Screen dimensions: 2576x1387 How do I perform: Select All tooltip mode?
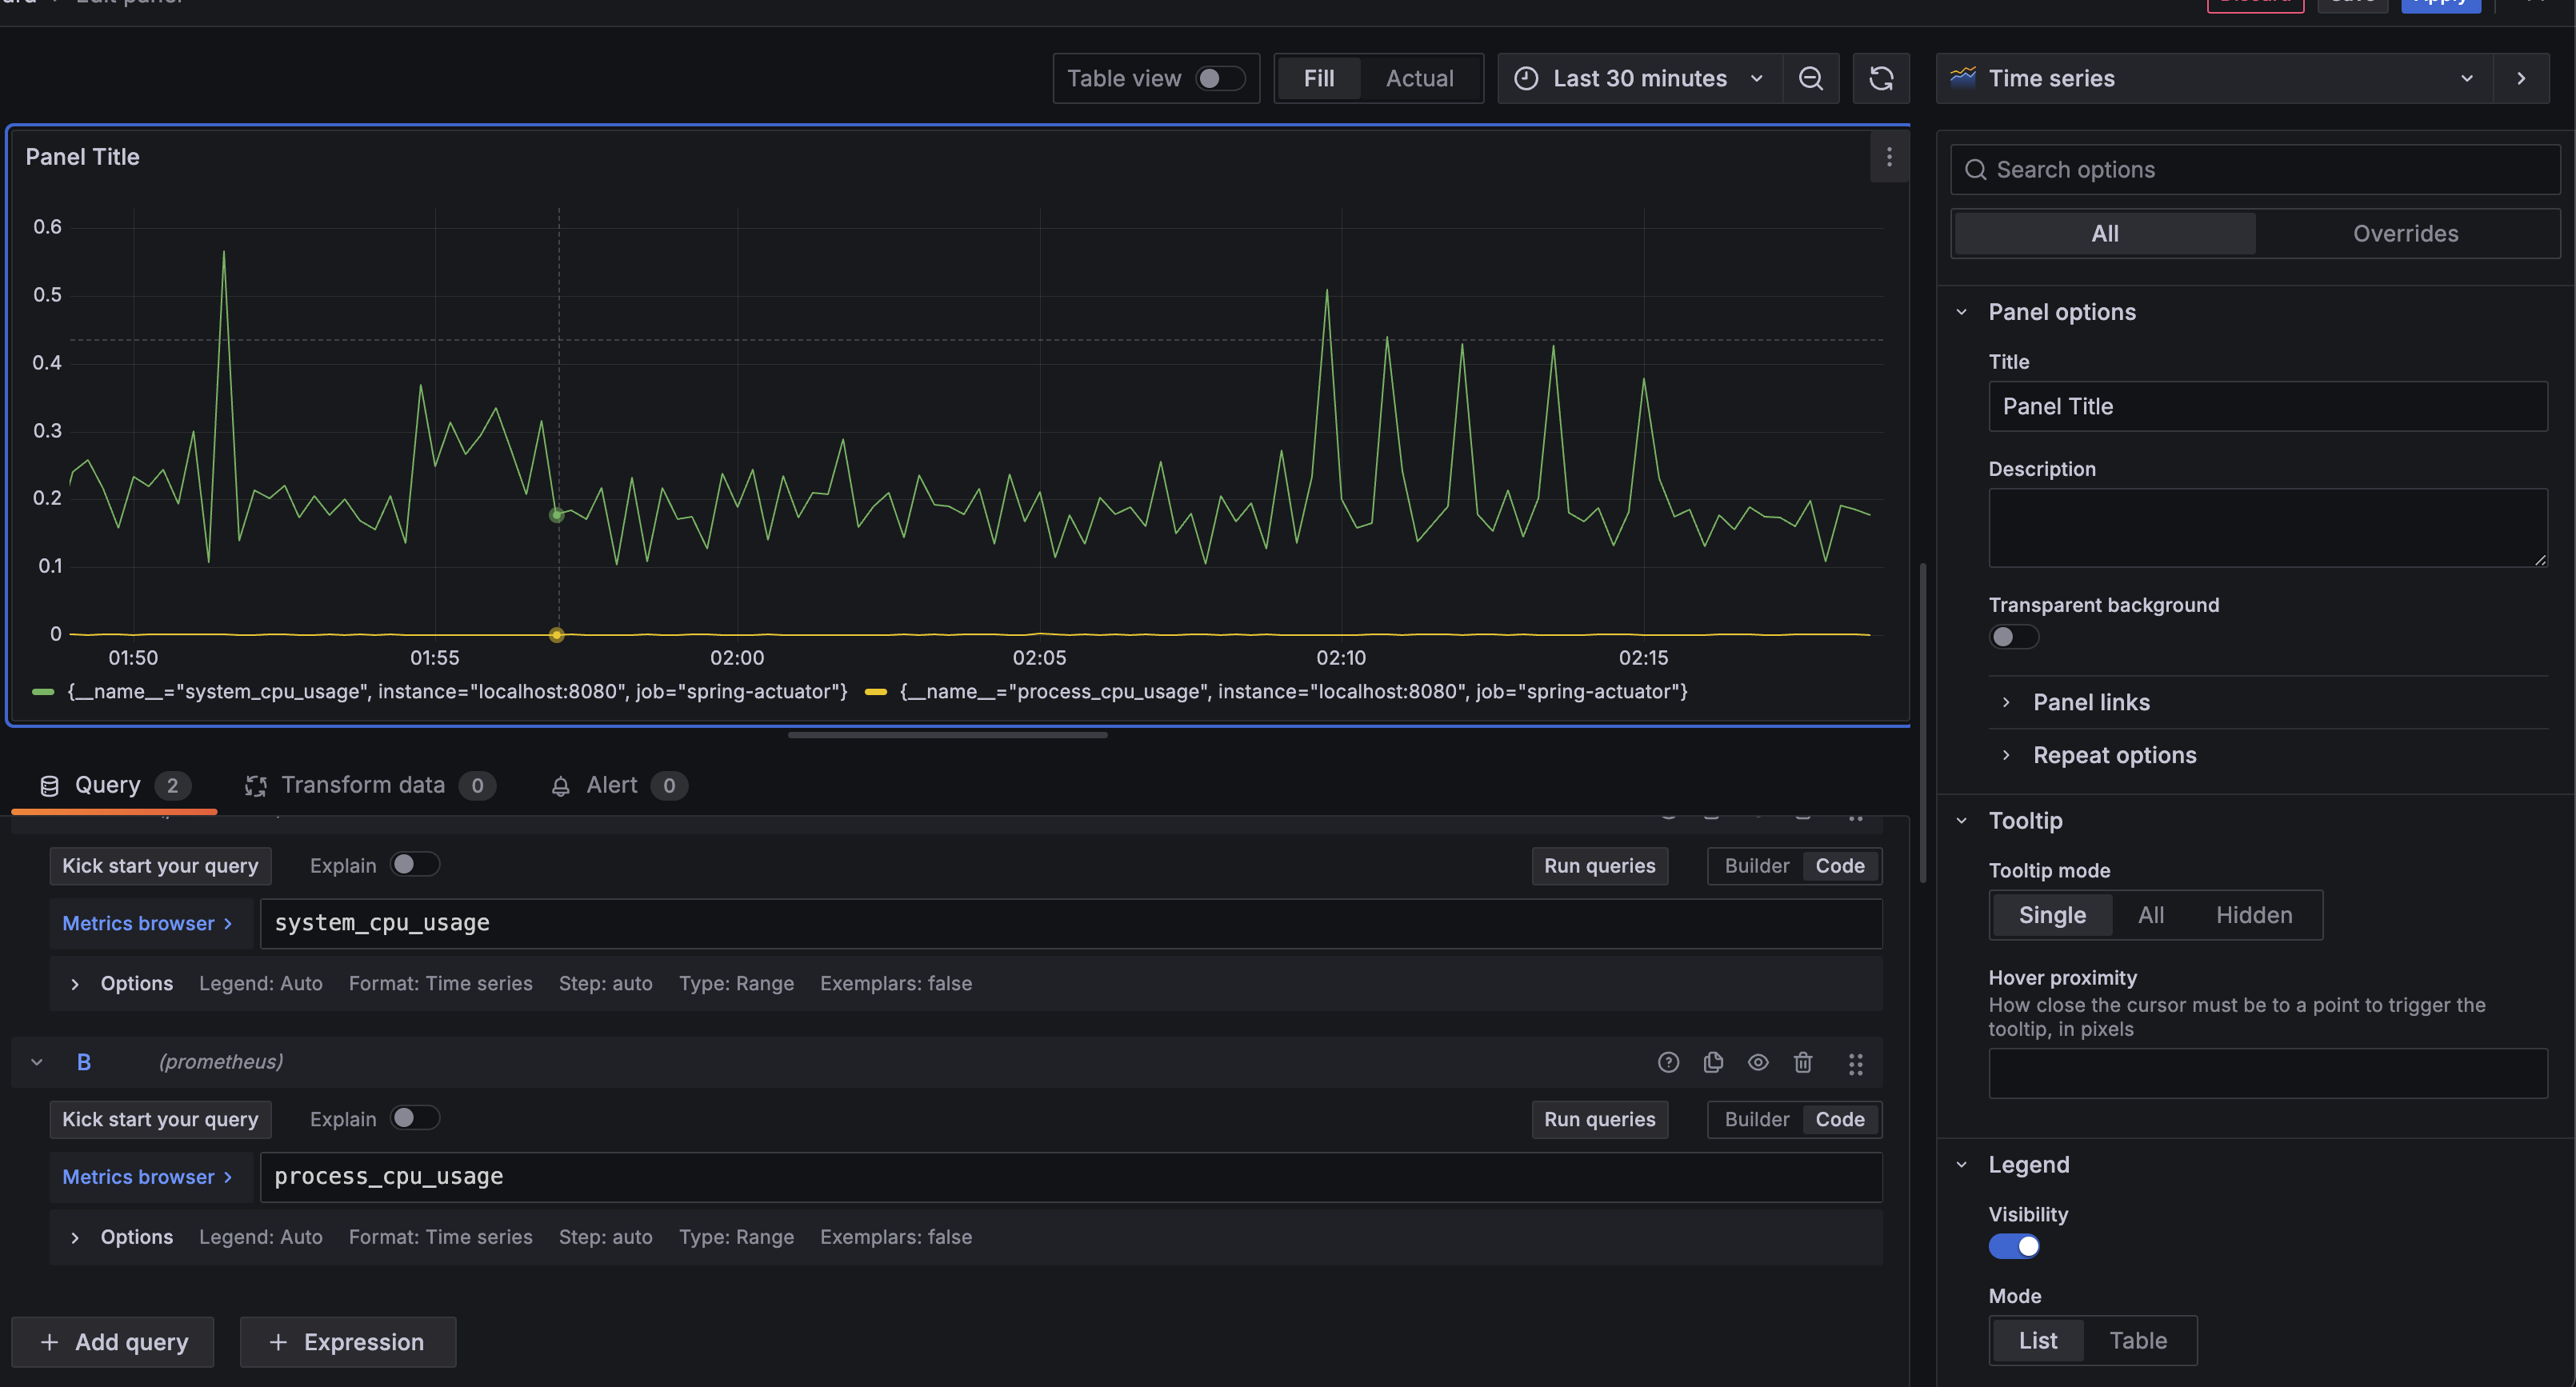click(x=2150, y=915)
